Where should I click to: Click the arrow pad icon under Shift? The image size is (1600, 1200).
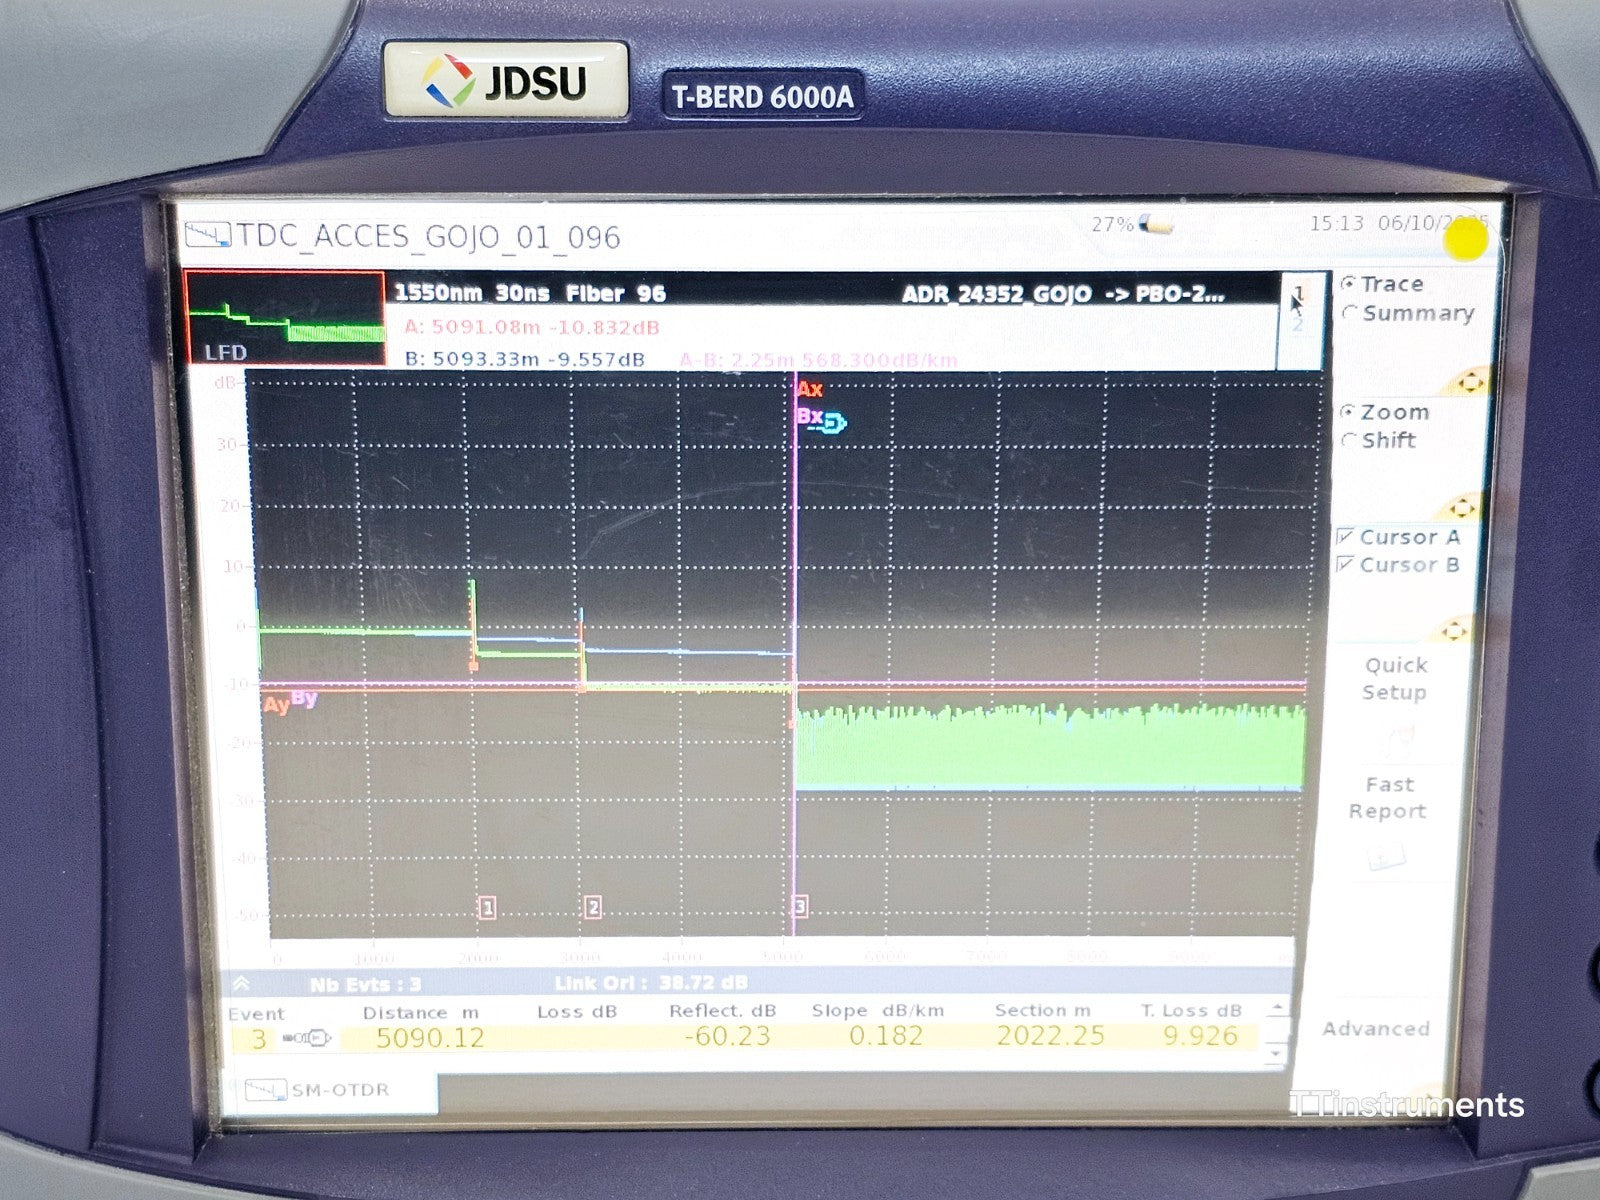coord(1462,506)
